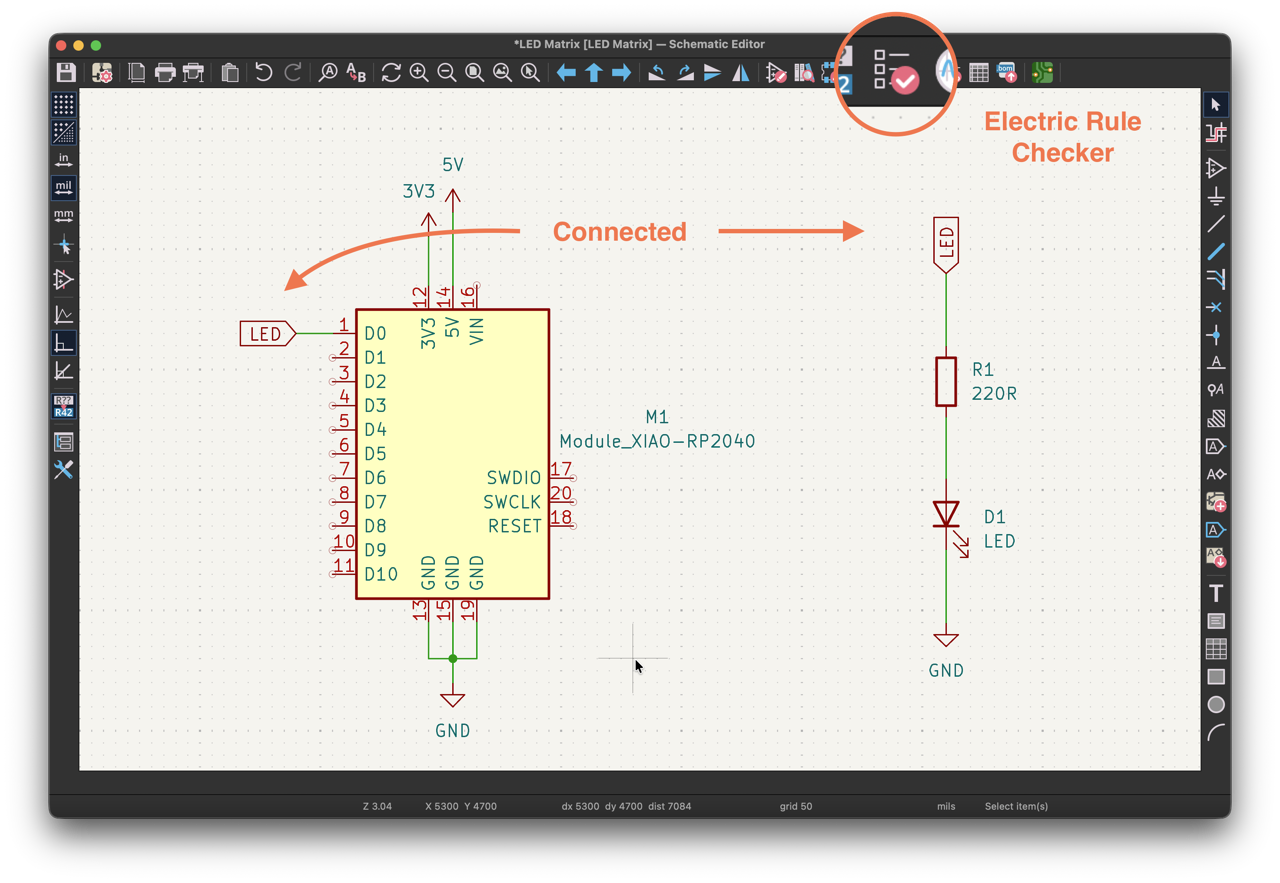Image resolution: width=1280 pixels, height=883 pixels.
Task: Save the schematic
Action: (x=66, y=72)
